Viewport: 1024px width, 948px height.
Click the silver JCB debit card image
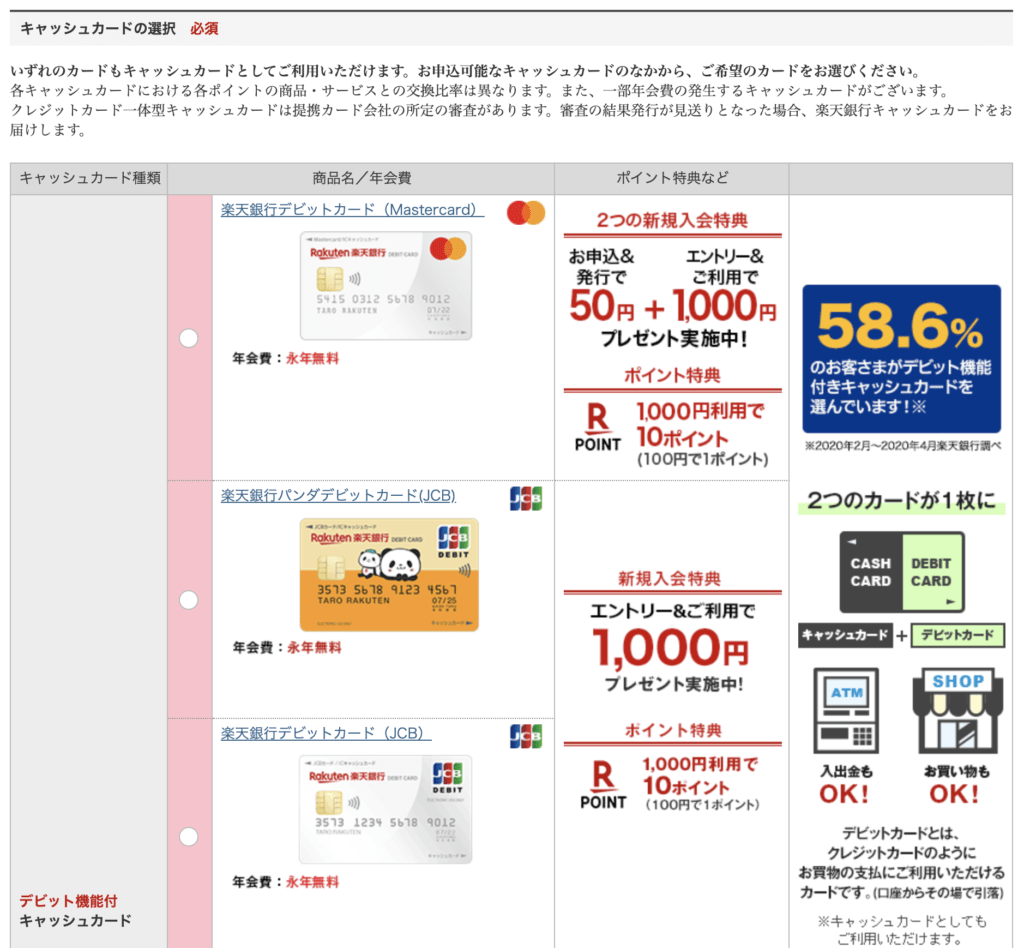pos(386,810)
